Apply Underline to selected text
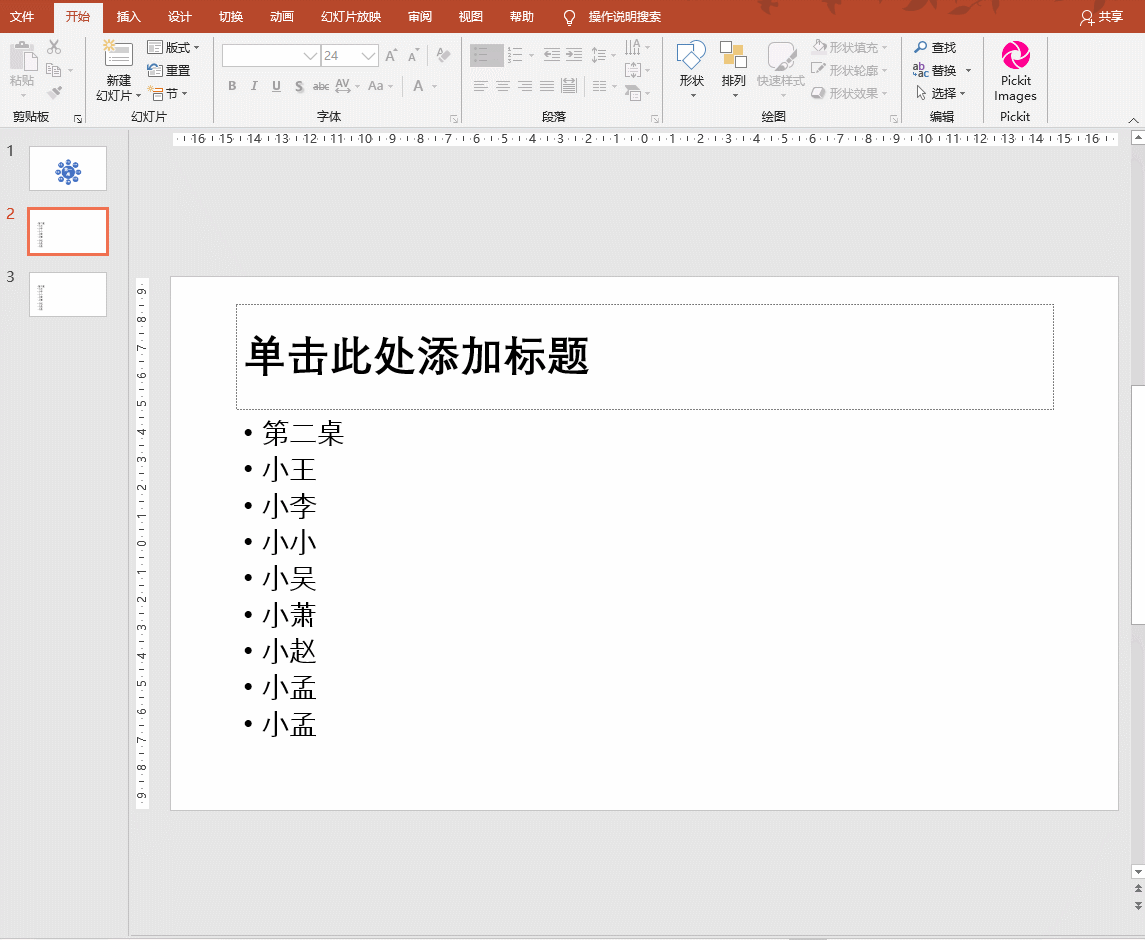This screenshot has width=1145, height=940. [275, 87]
